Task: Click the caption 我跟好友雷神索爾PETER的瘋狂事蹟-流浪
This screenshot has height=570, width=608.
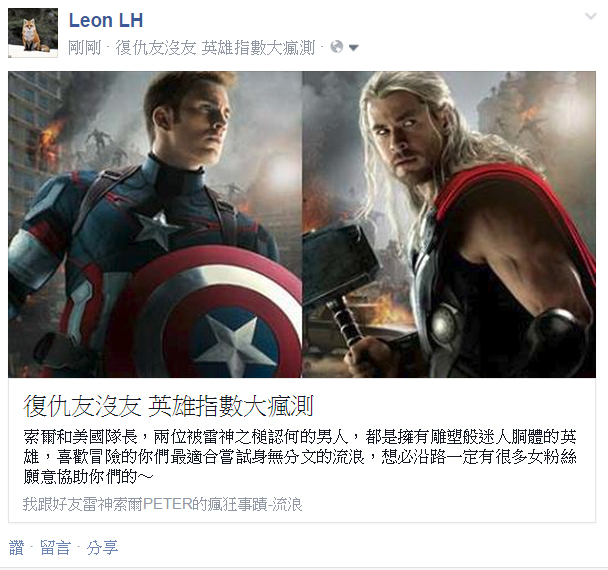Action: coord(162,504)
